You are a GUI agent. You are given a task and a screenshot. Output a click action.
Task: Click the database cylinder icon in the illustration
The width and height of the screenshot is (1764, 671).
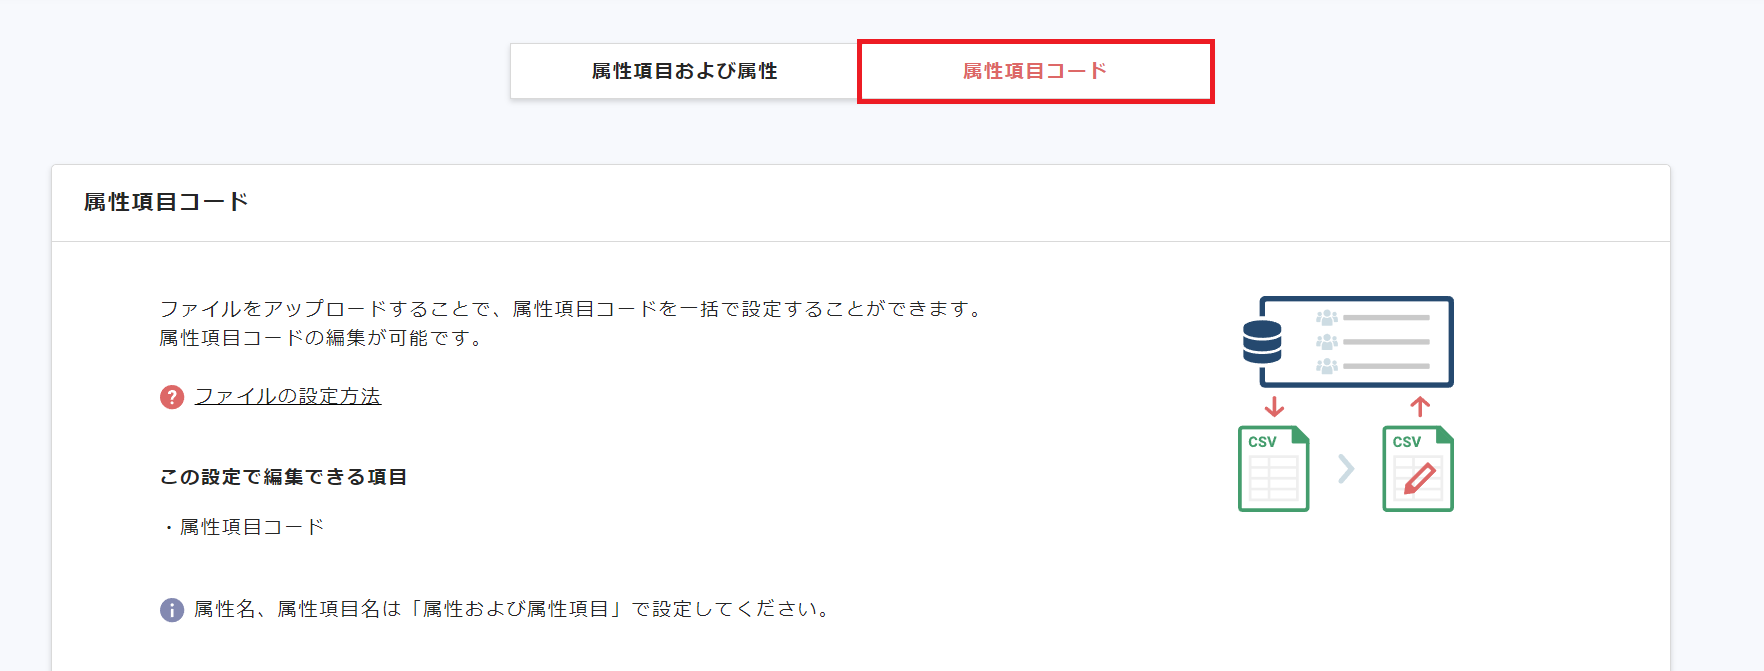pyautogui.click(x=1262, y=341)
